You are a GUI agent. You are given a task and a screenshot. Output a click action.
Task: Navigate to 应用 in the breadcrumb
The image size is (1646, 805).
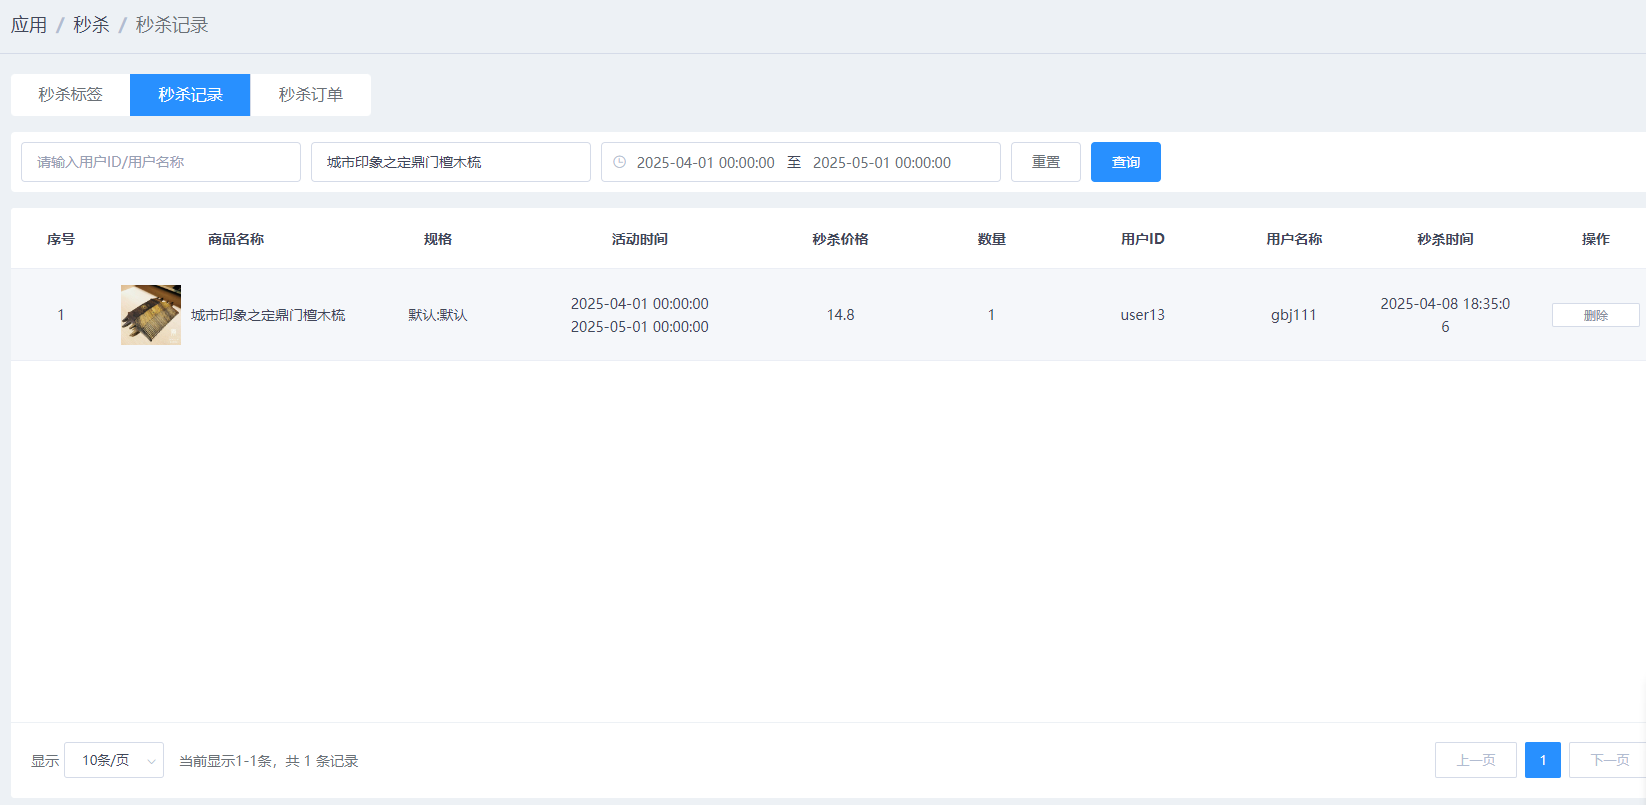pyautogui.click(x=29, y=25)
